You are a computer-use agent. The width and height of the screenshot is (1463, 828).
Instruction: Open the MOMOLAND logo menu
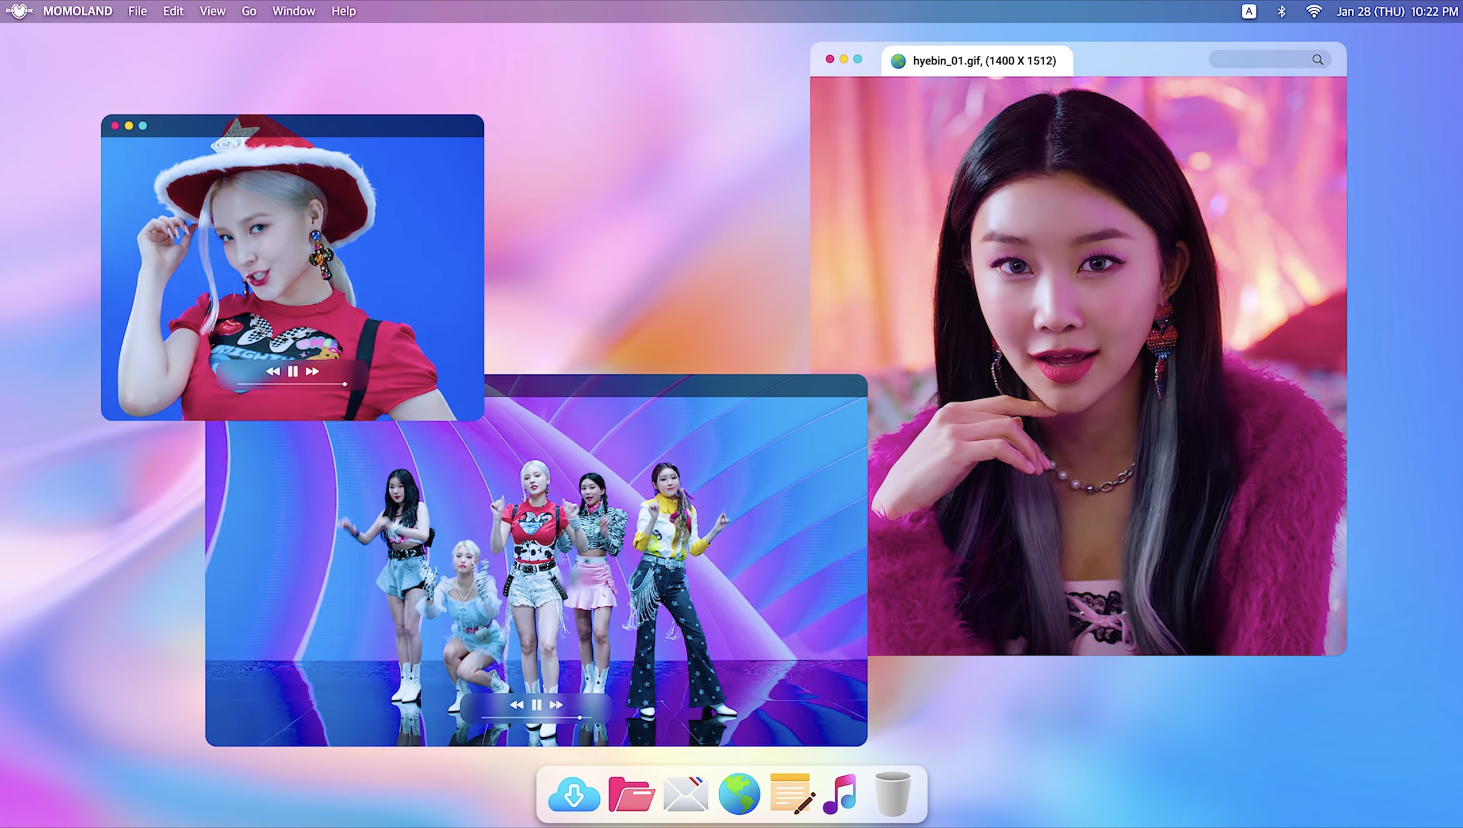tap(19, 11)
